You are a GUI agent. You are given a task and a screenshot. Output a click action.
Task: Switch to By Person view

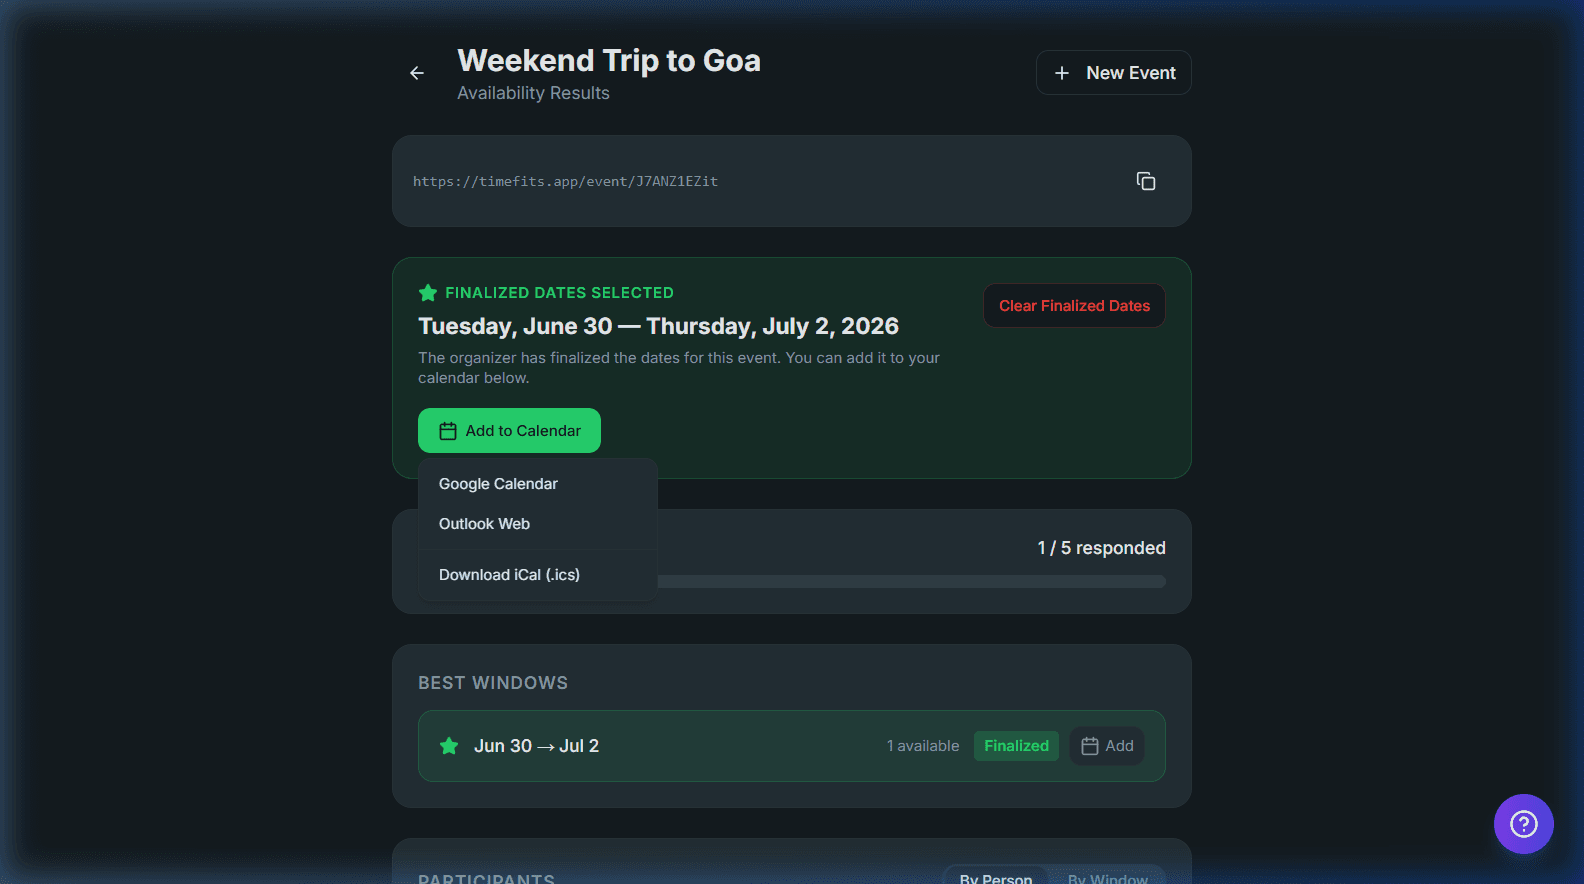[996, 877]
